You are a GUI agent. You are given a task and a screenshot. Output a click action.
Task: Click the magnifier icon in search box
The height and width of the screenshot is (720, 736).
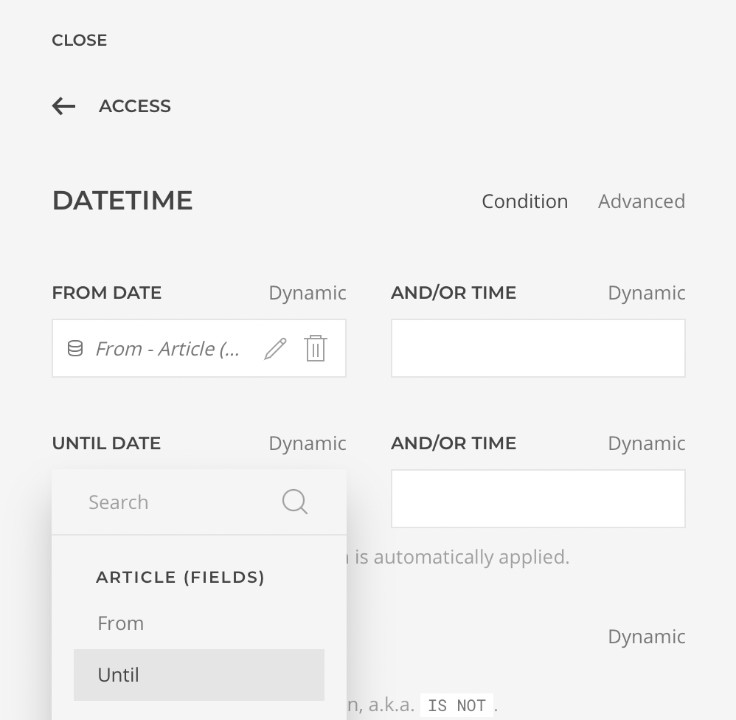[295, 502]
